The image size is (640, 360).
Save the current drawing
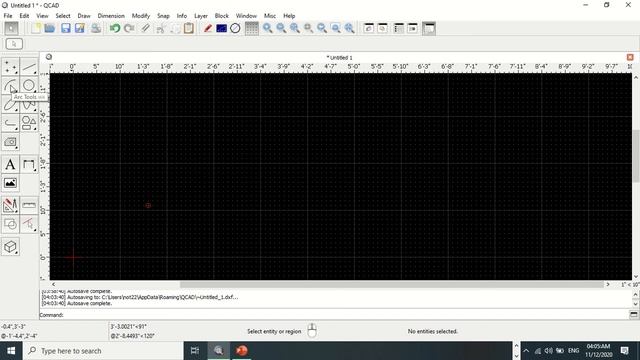pos(66,28)
